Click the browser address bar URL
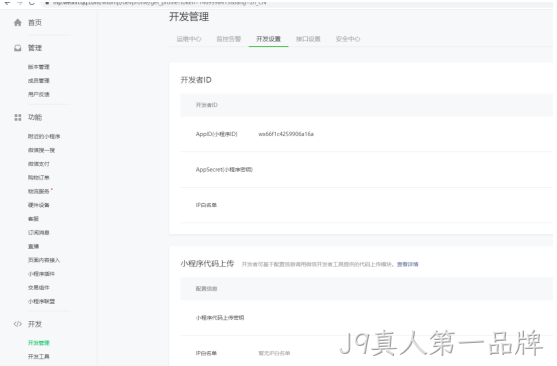The height and width of the screenshot is (366, 557). (x=159, y=2)
